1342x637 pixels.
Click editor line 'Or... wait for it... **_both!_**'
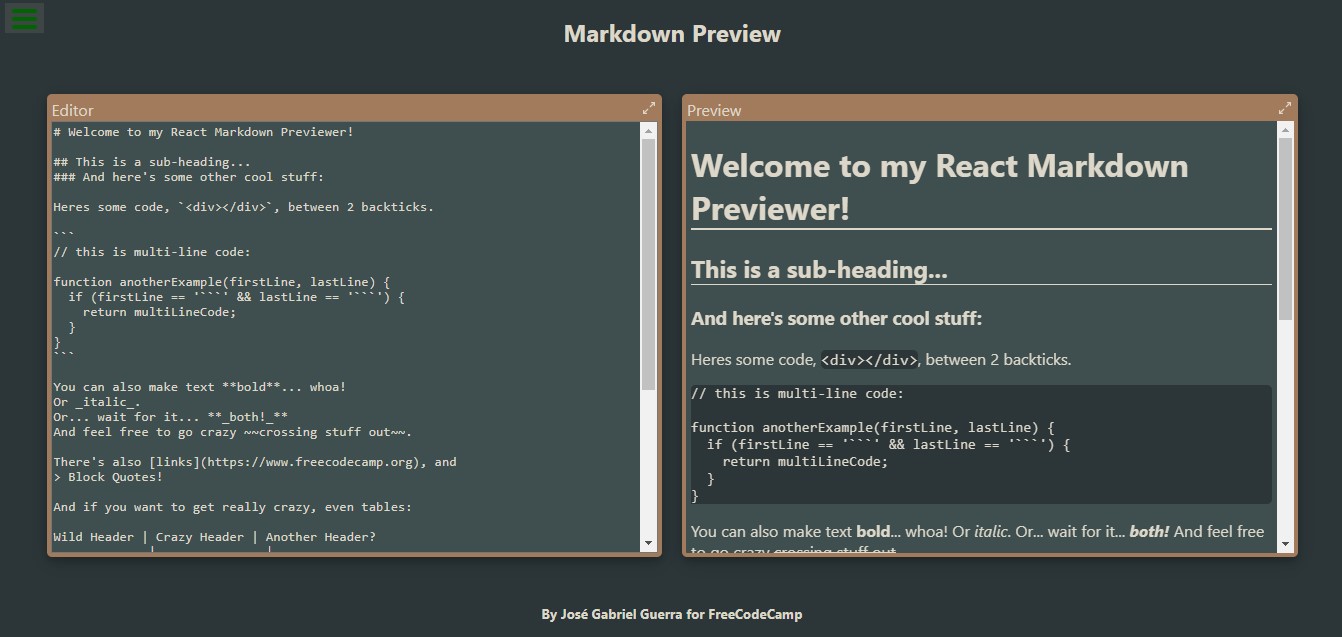(x=170, y=417)
